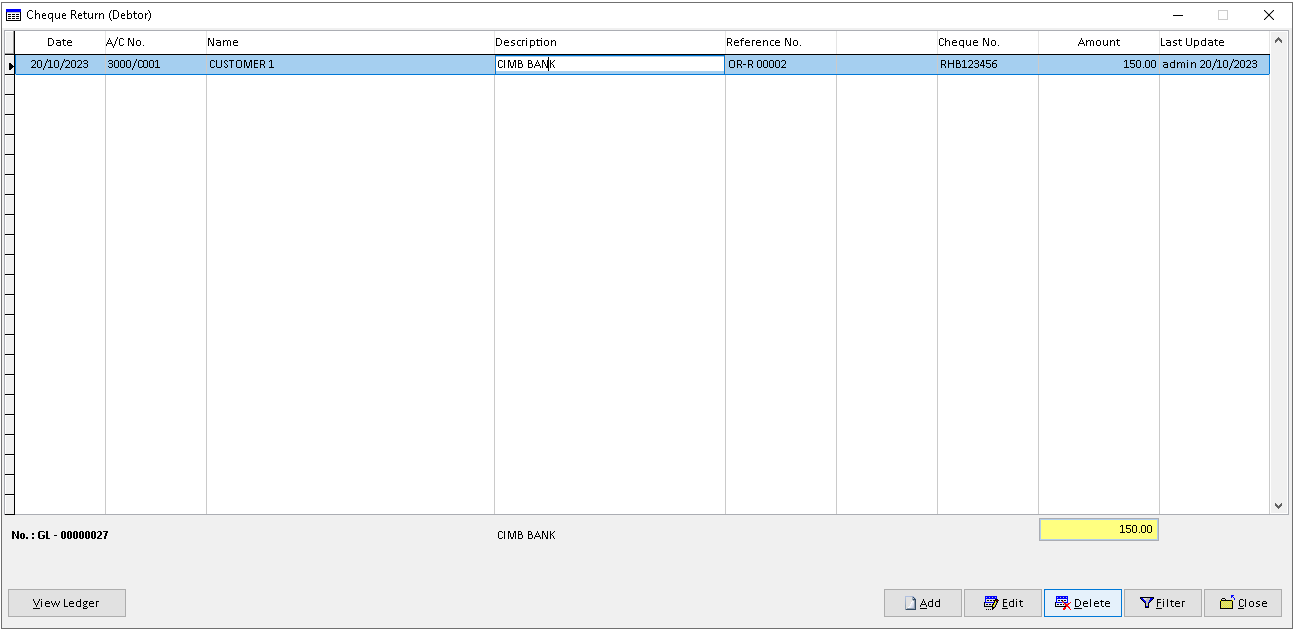
Task: Add a new cheque return entry
Action: [922, 603]
